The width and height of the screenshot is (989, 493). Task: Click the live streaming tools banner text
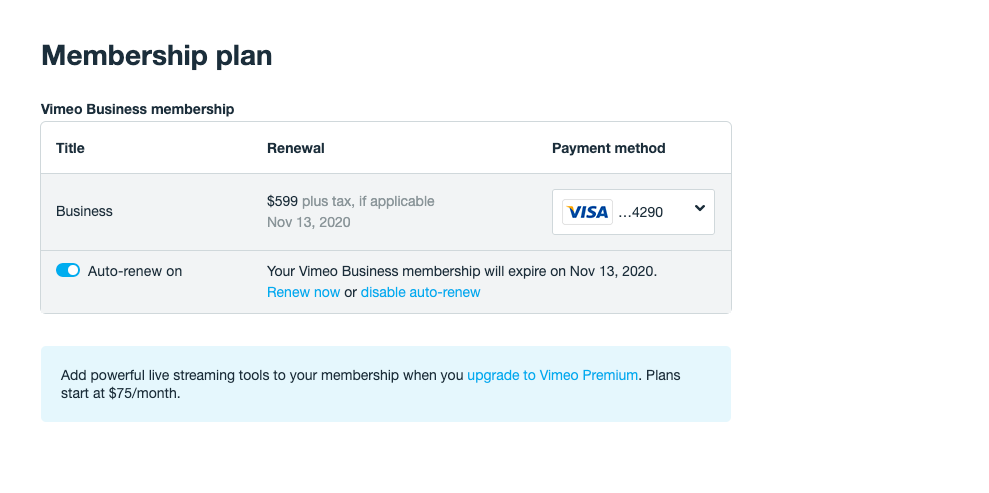262,375
